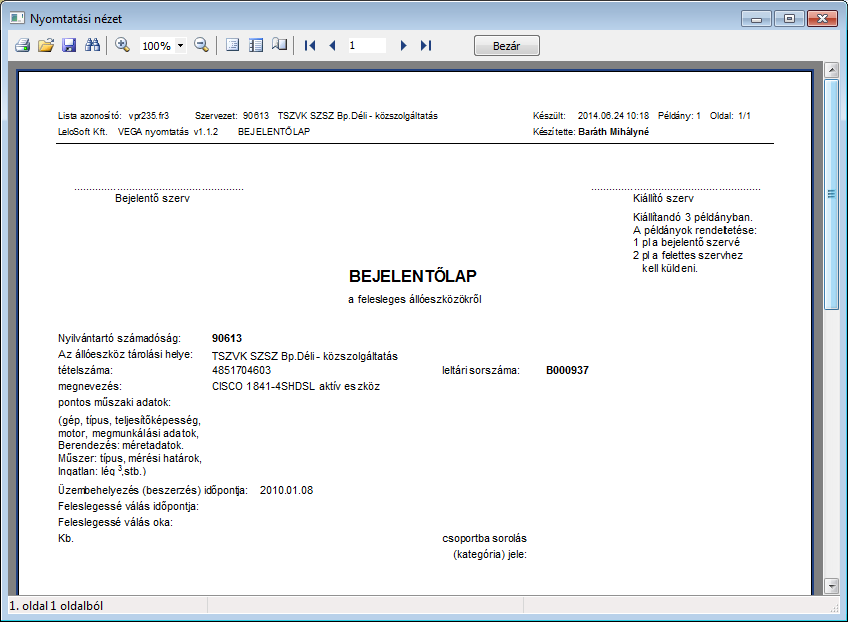848x622 pixels.
Task: Save the report with floppy disk icon
Action: tap(69, 45)
